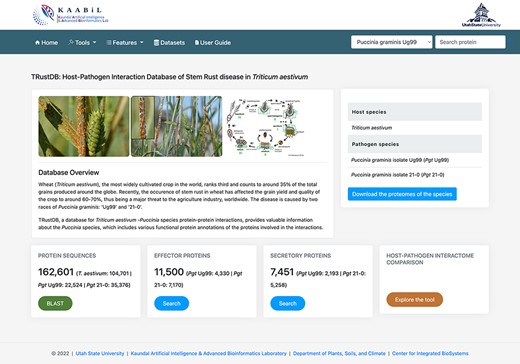The image size is (520, 364).
Task: Click the Search protein input field
Action: coord(470,42)
